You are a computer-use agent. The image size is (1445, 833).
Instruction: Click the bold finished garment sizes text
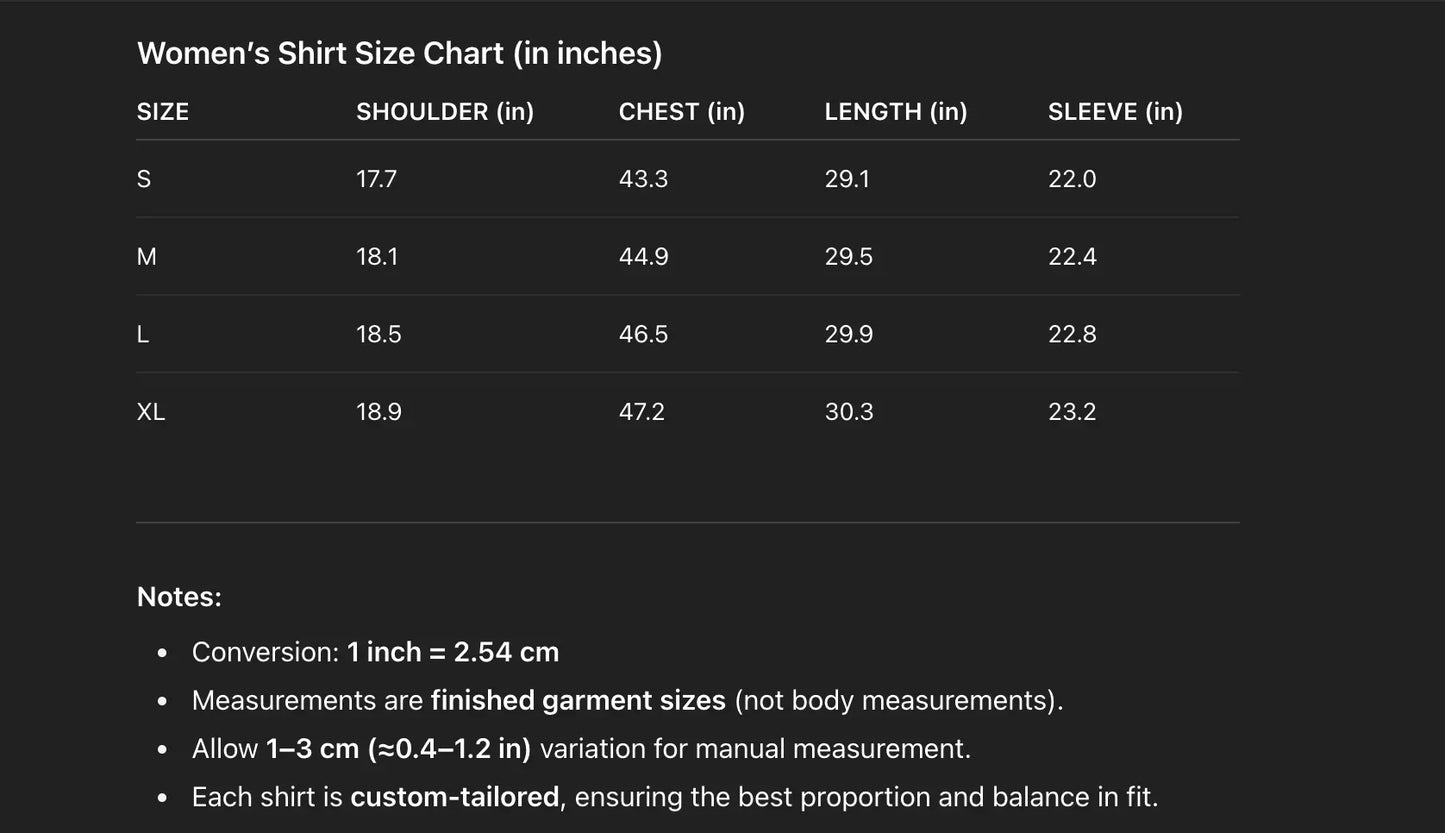click(578, 700)
